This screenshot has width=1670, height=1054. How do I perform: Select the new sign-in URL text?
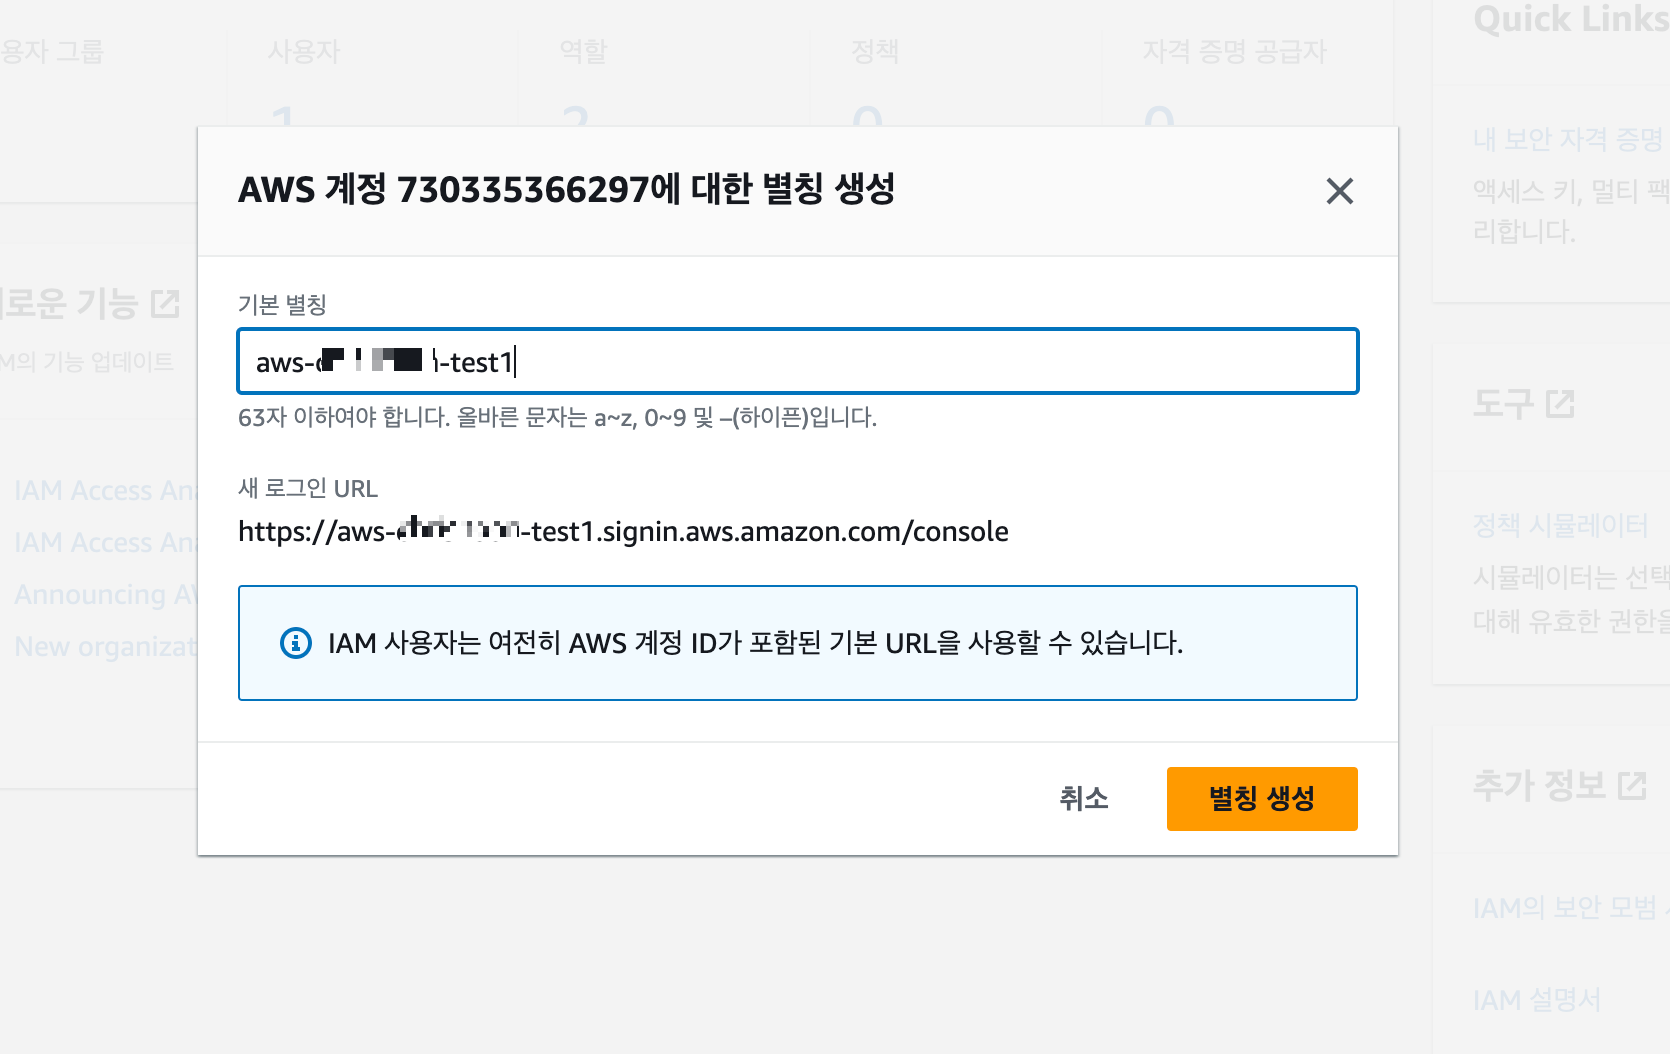[623, 531]
